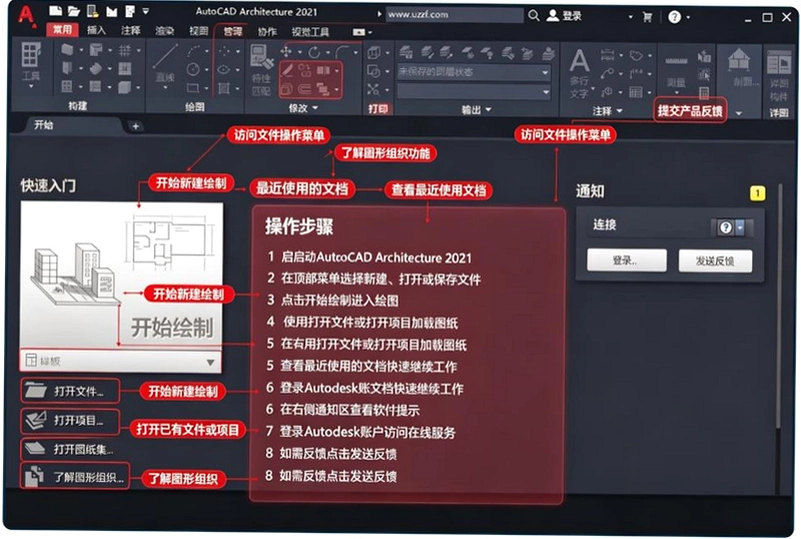
Task: Open the dropdown arrow next to Help icon
Action: coord(688,17)
